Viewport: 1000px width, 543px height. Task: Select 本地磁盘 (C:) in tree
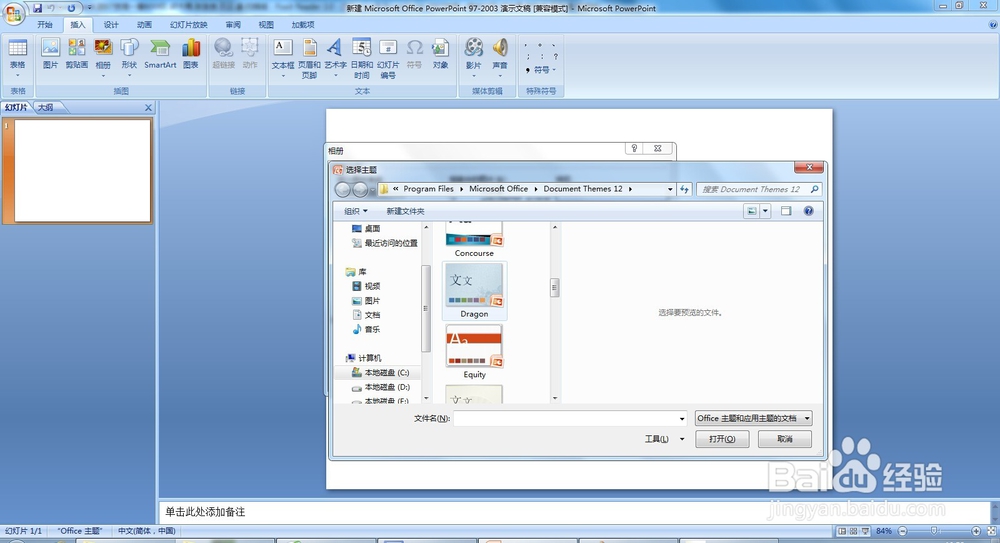[380, 373]
